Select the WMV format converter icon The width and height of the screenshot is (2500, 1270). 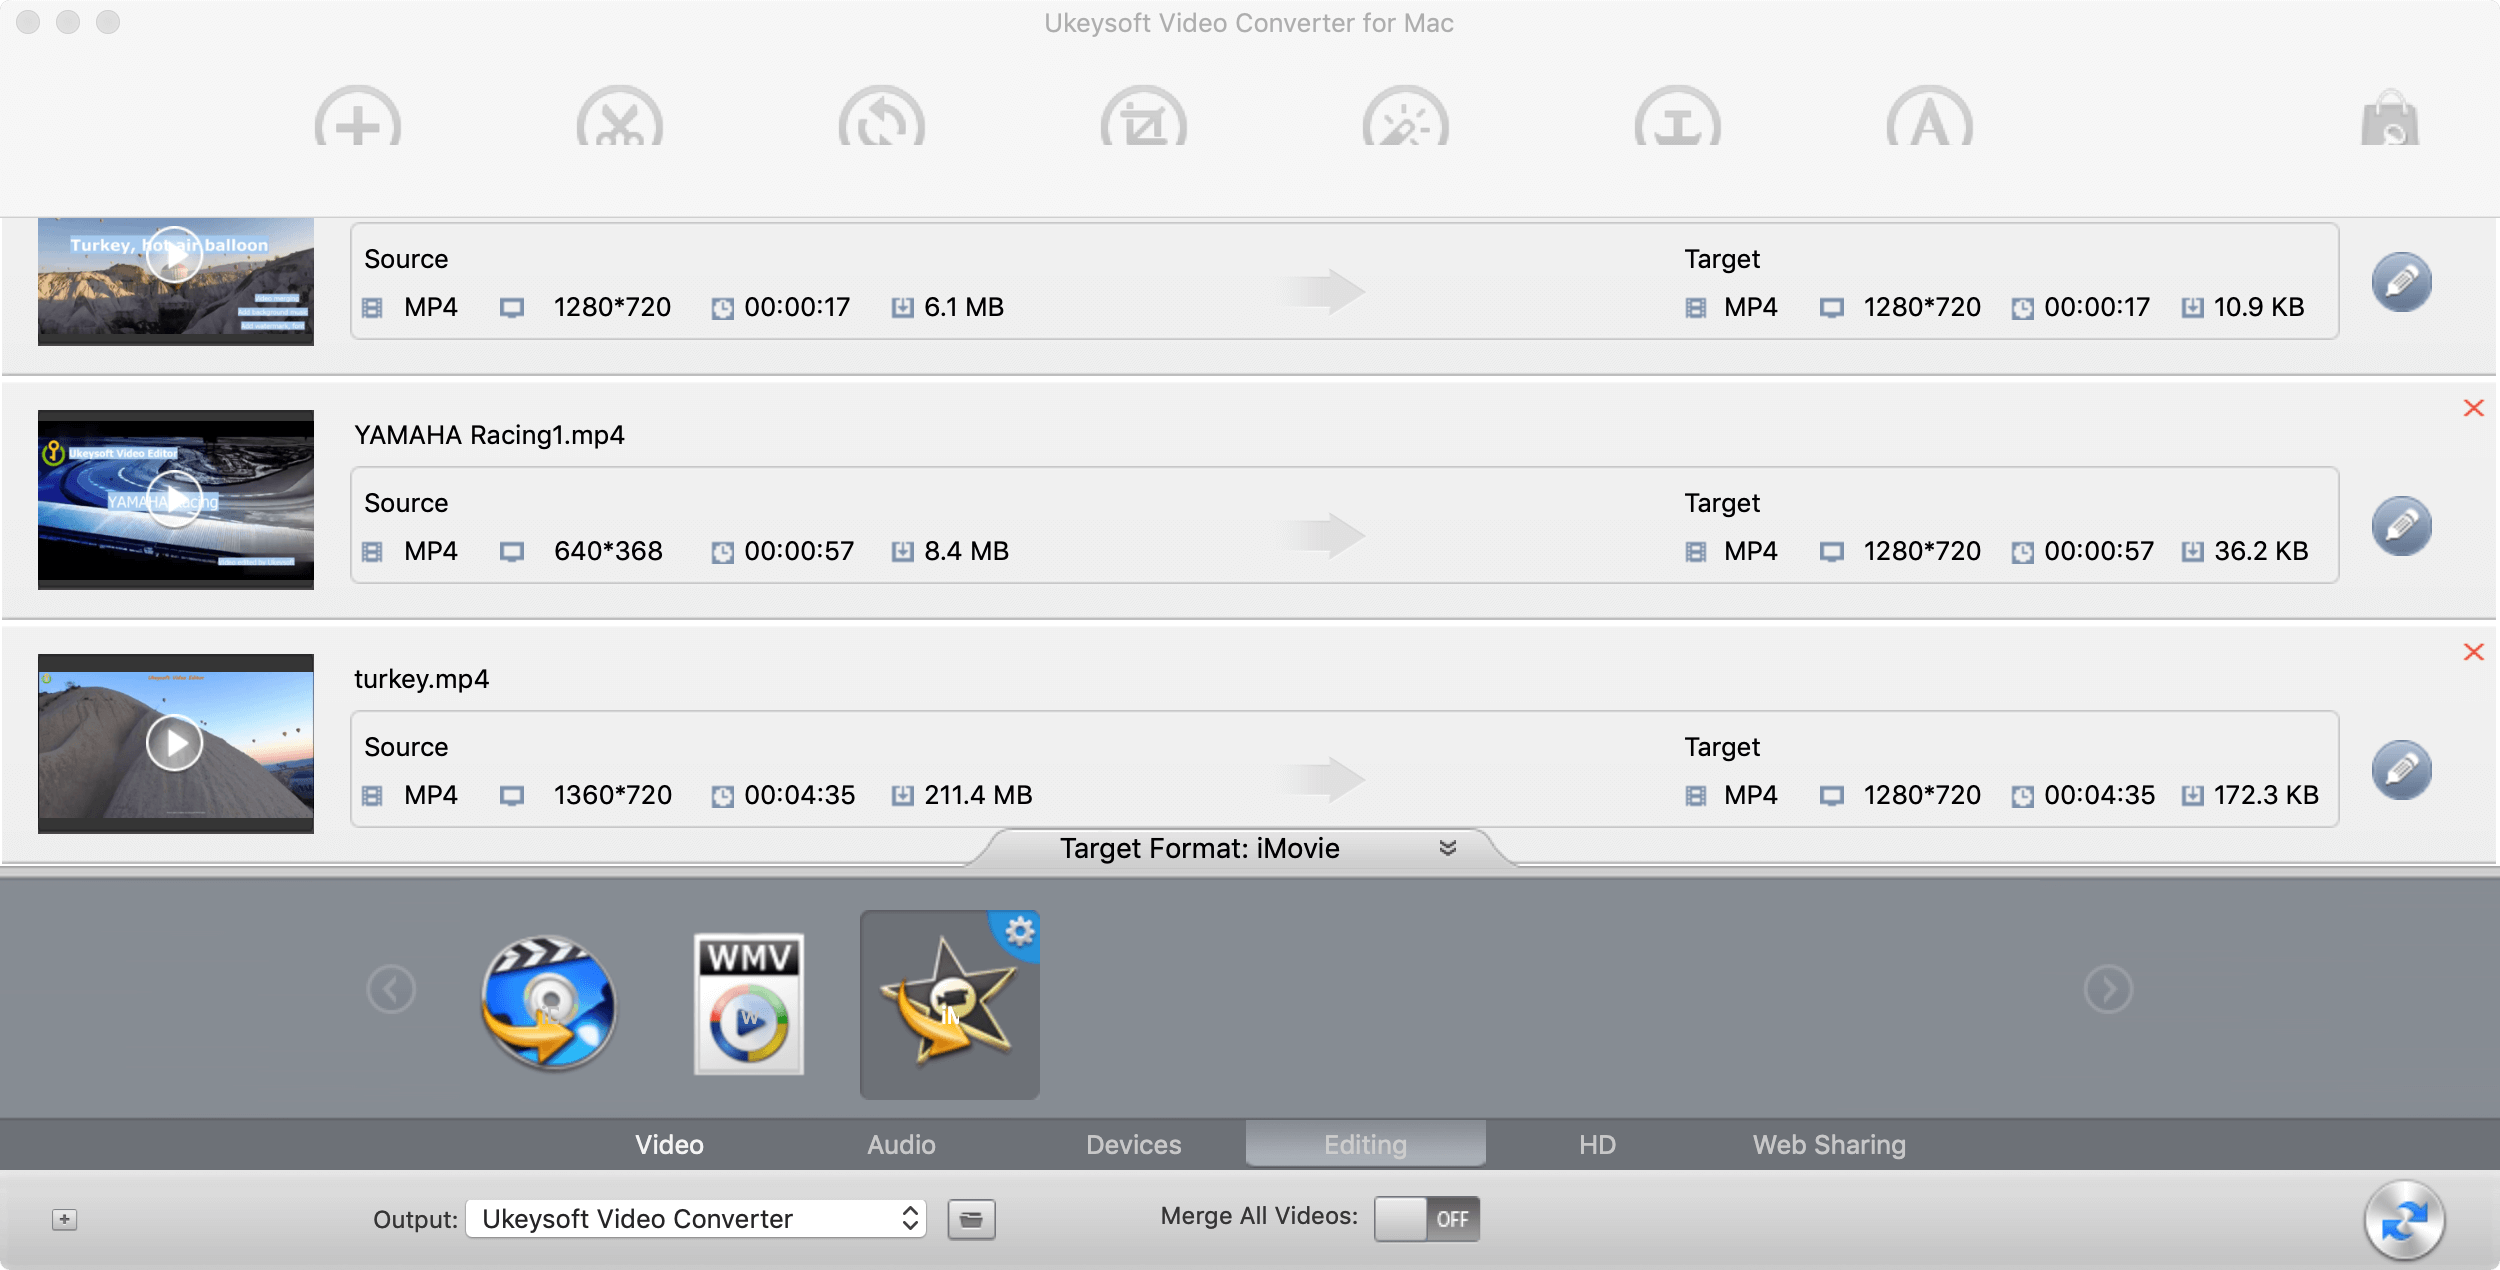[x=748, y=1001]
